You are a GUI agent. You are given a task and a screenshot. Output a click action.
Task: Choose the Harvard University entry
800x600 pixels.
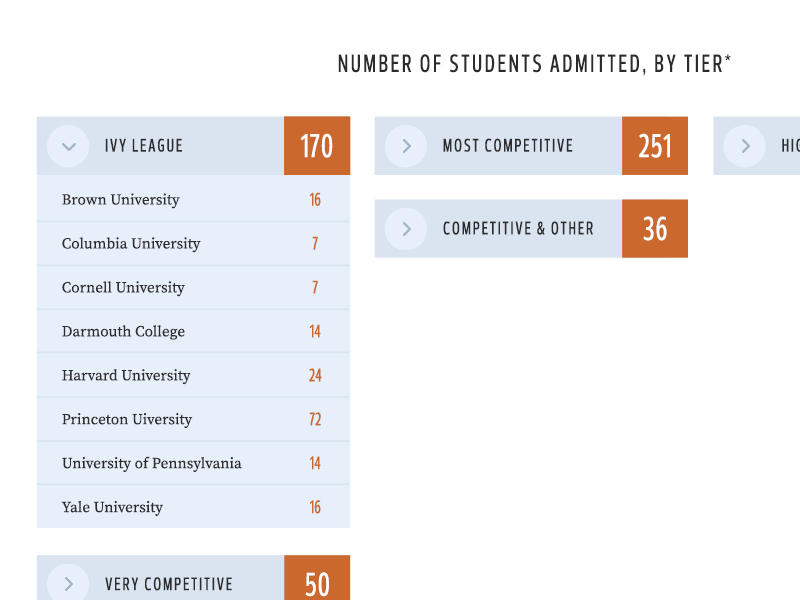(126, 376)
